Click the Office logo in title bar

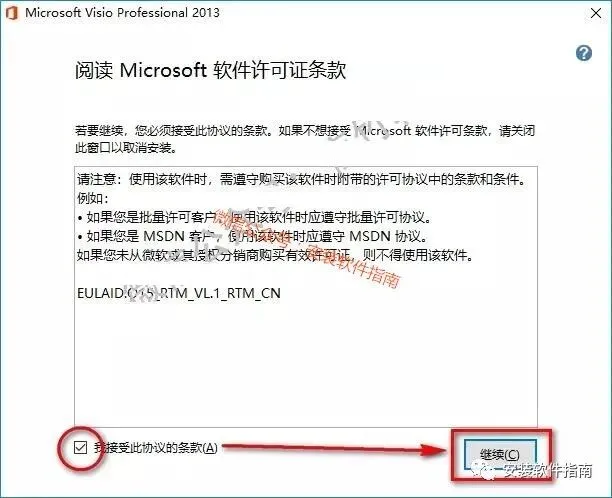pyautogui.click(x=12, y=13)
